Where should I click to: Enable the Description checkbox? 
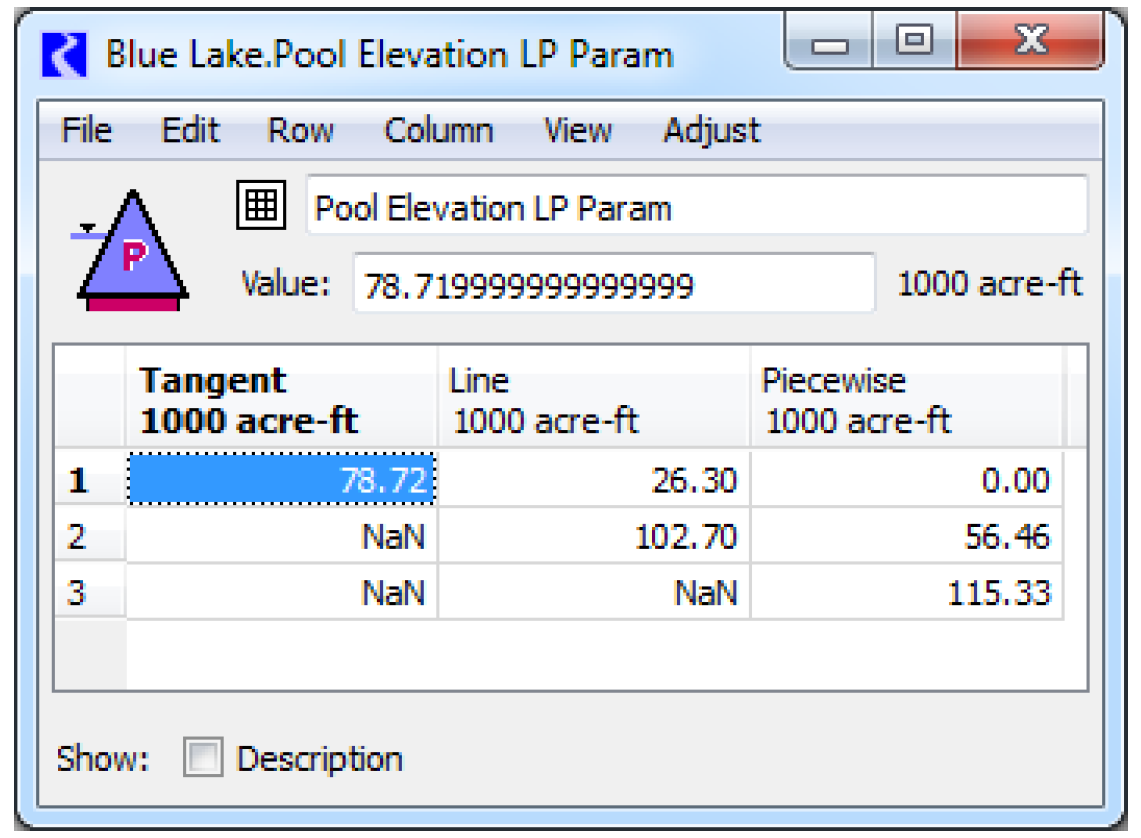tap(203, 759)
